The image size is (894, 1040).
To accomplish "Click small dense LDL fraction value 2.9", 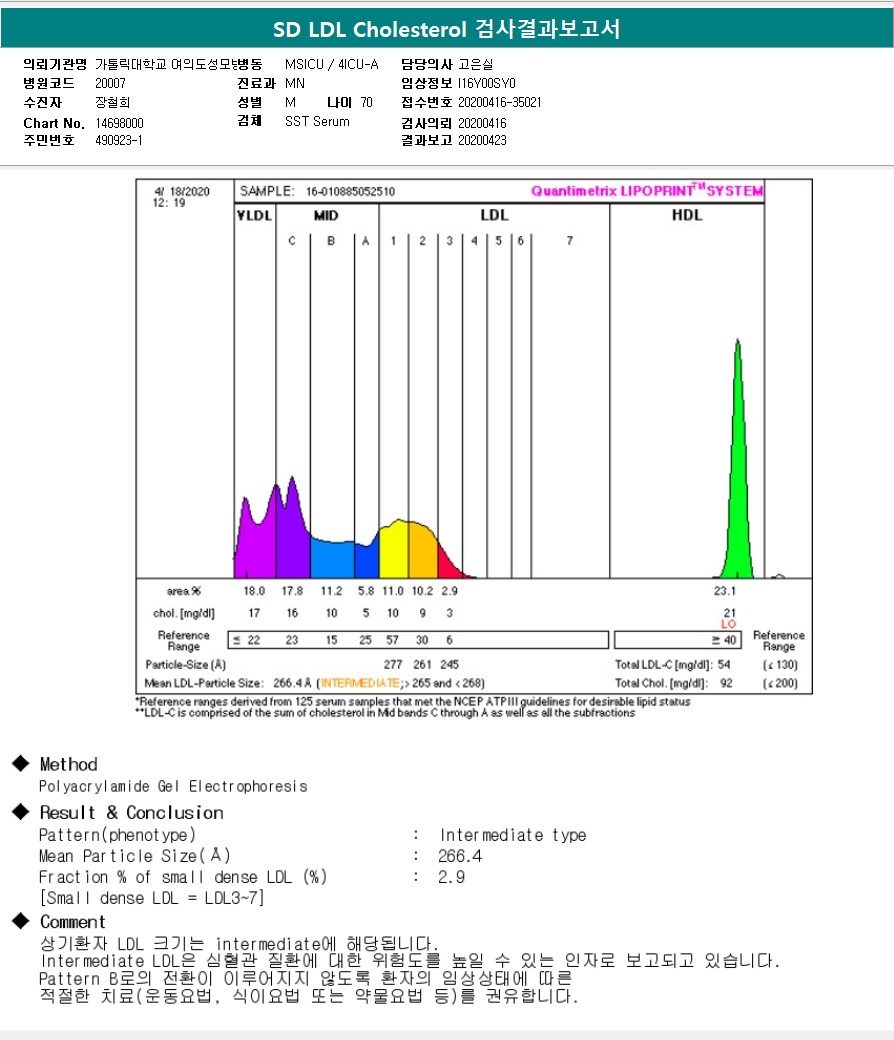I will click(452, 878).
